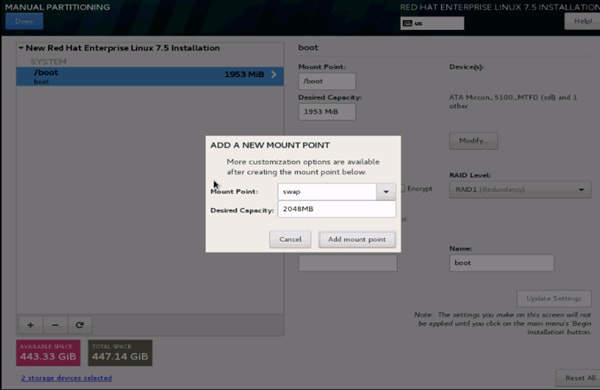The width and height of the screenshot is (600, 390).
Task: Open the RAID Level dropdown
Action: (520, 189)
